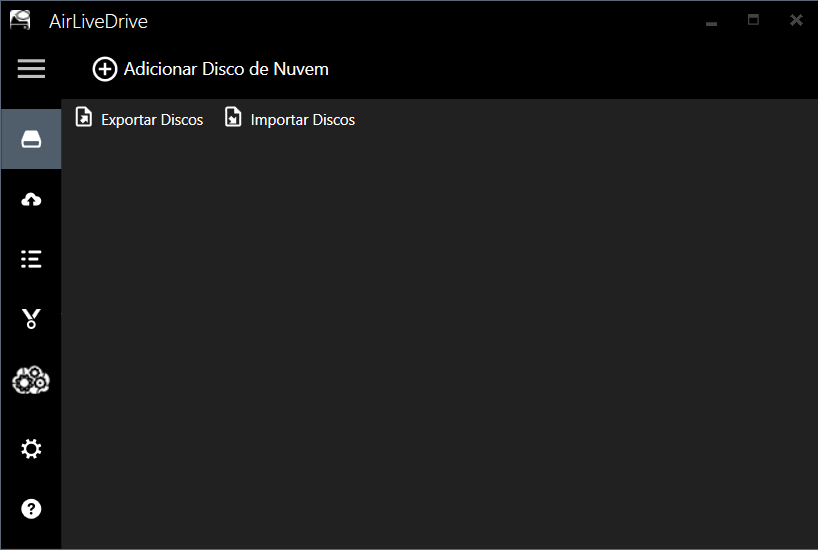Click the AirLiveDrive app logo in title bar
Image resolution: width=818 pixels, height=550 pixels.
click(20, 20)
